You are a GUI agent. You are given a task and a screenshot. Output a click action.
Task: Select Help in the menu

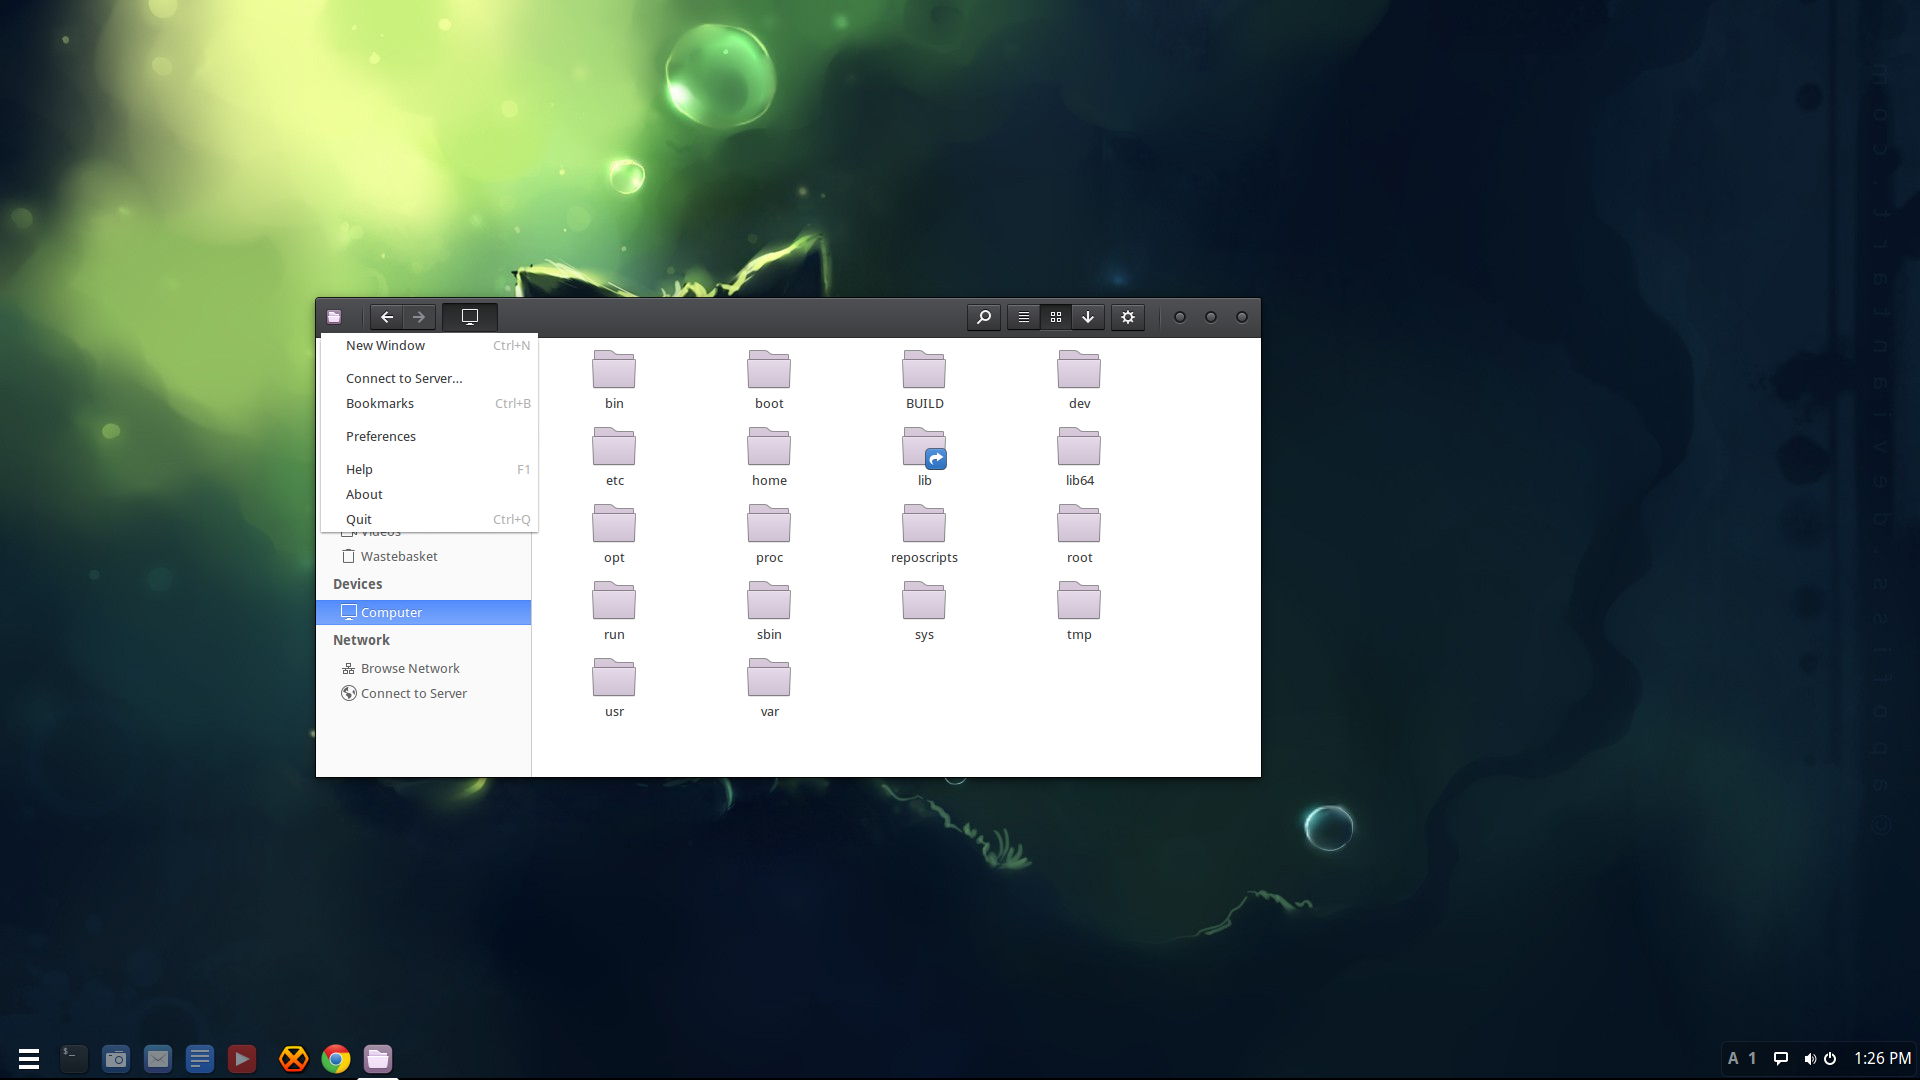tap(429, 469)
